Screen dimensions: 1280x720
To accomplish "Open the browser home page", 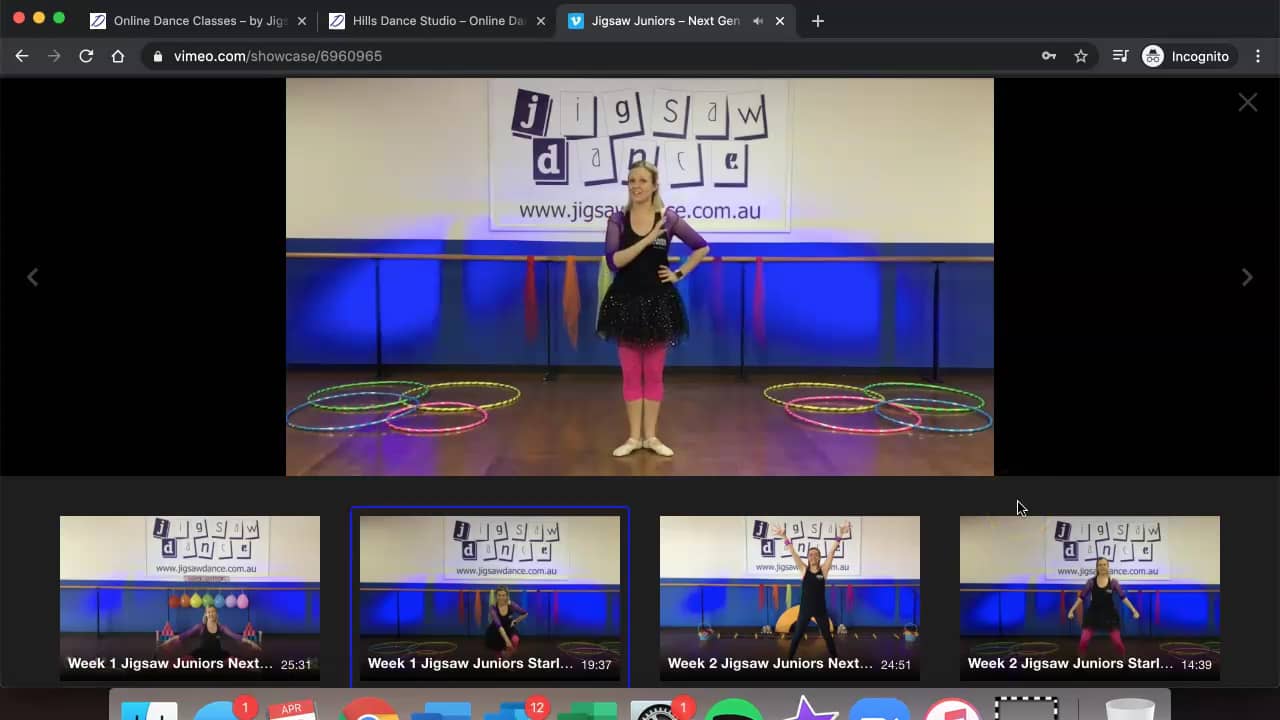I will (118, 56).
